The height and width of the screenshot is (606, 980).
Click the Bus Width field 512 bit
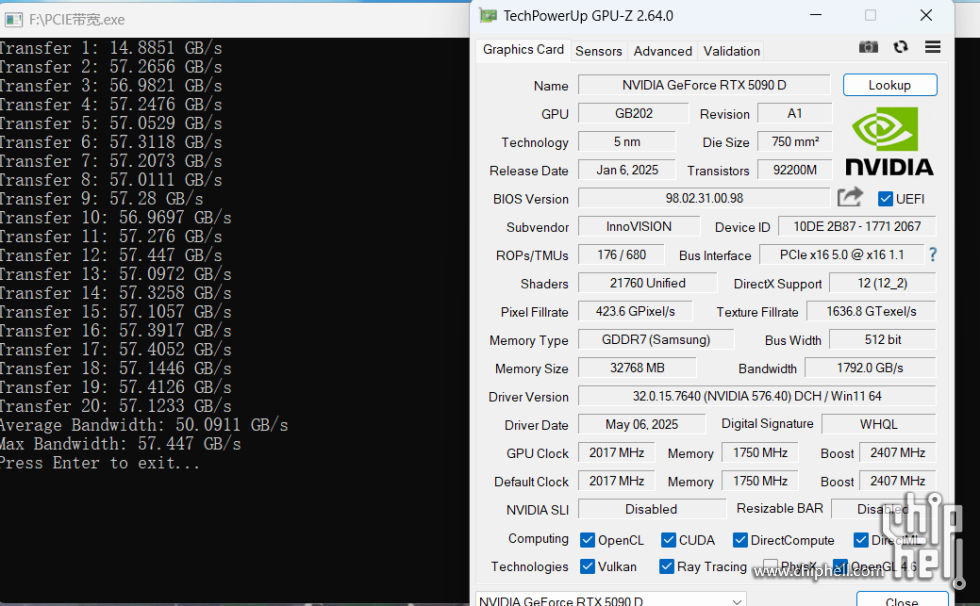(882, 340)
